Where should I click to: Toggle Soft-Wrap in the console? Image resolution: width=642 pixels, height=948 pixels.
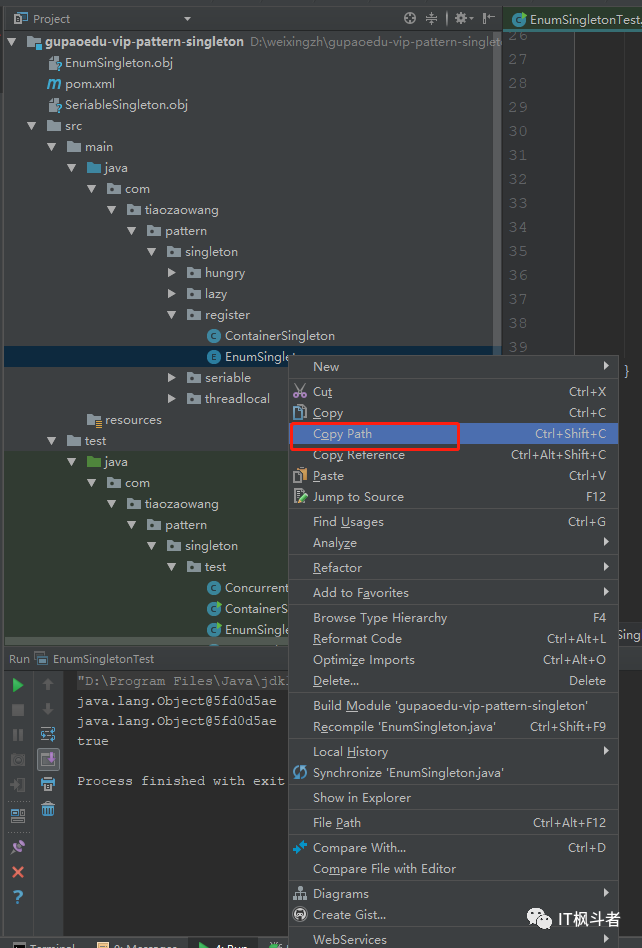[48, 734]
